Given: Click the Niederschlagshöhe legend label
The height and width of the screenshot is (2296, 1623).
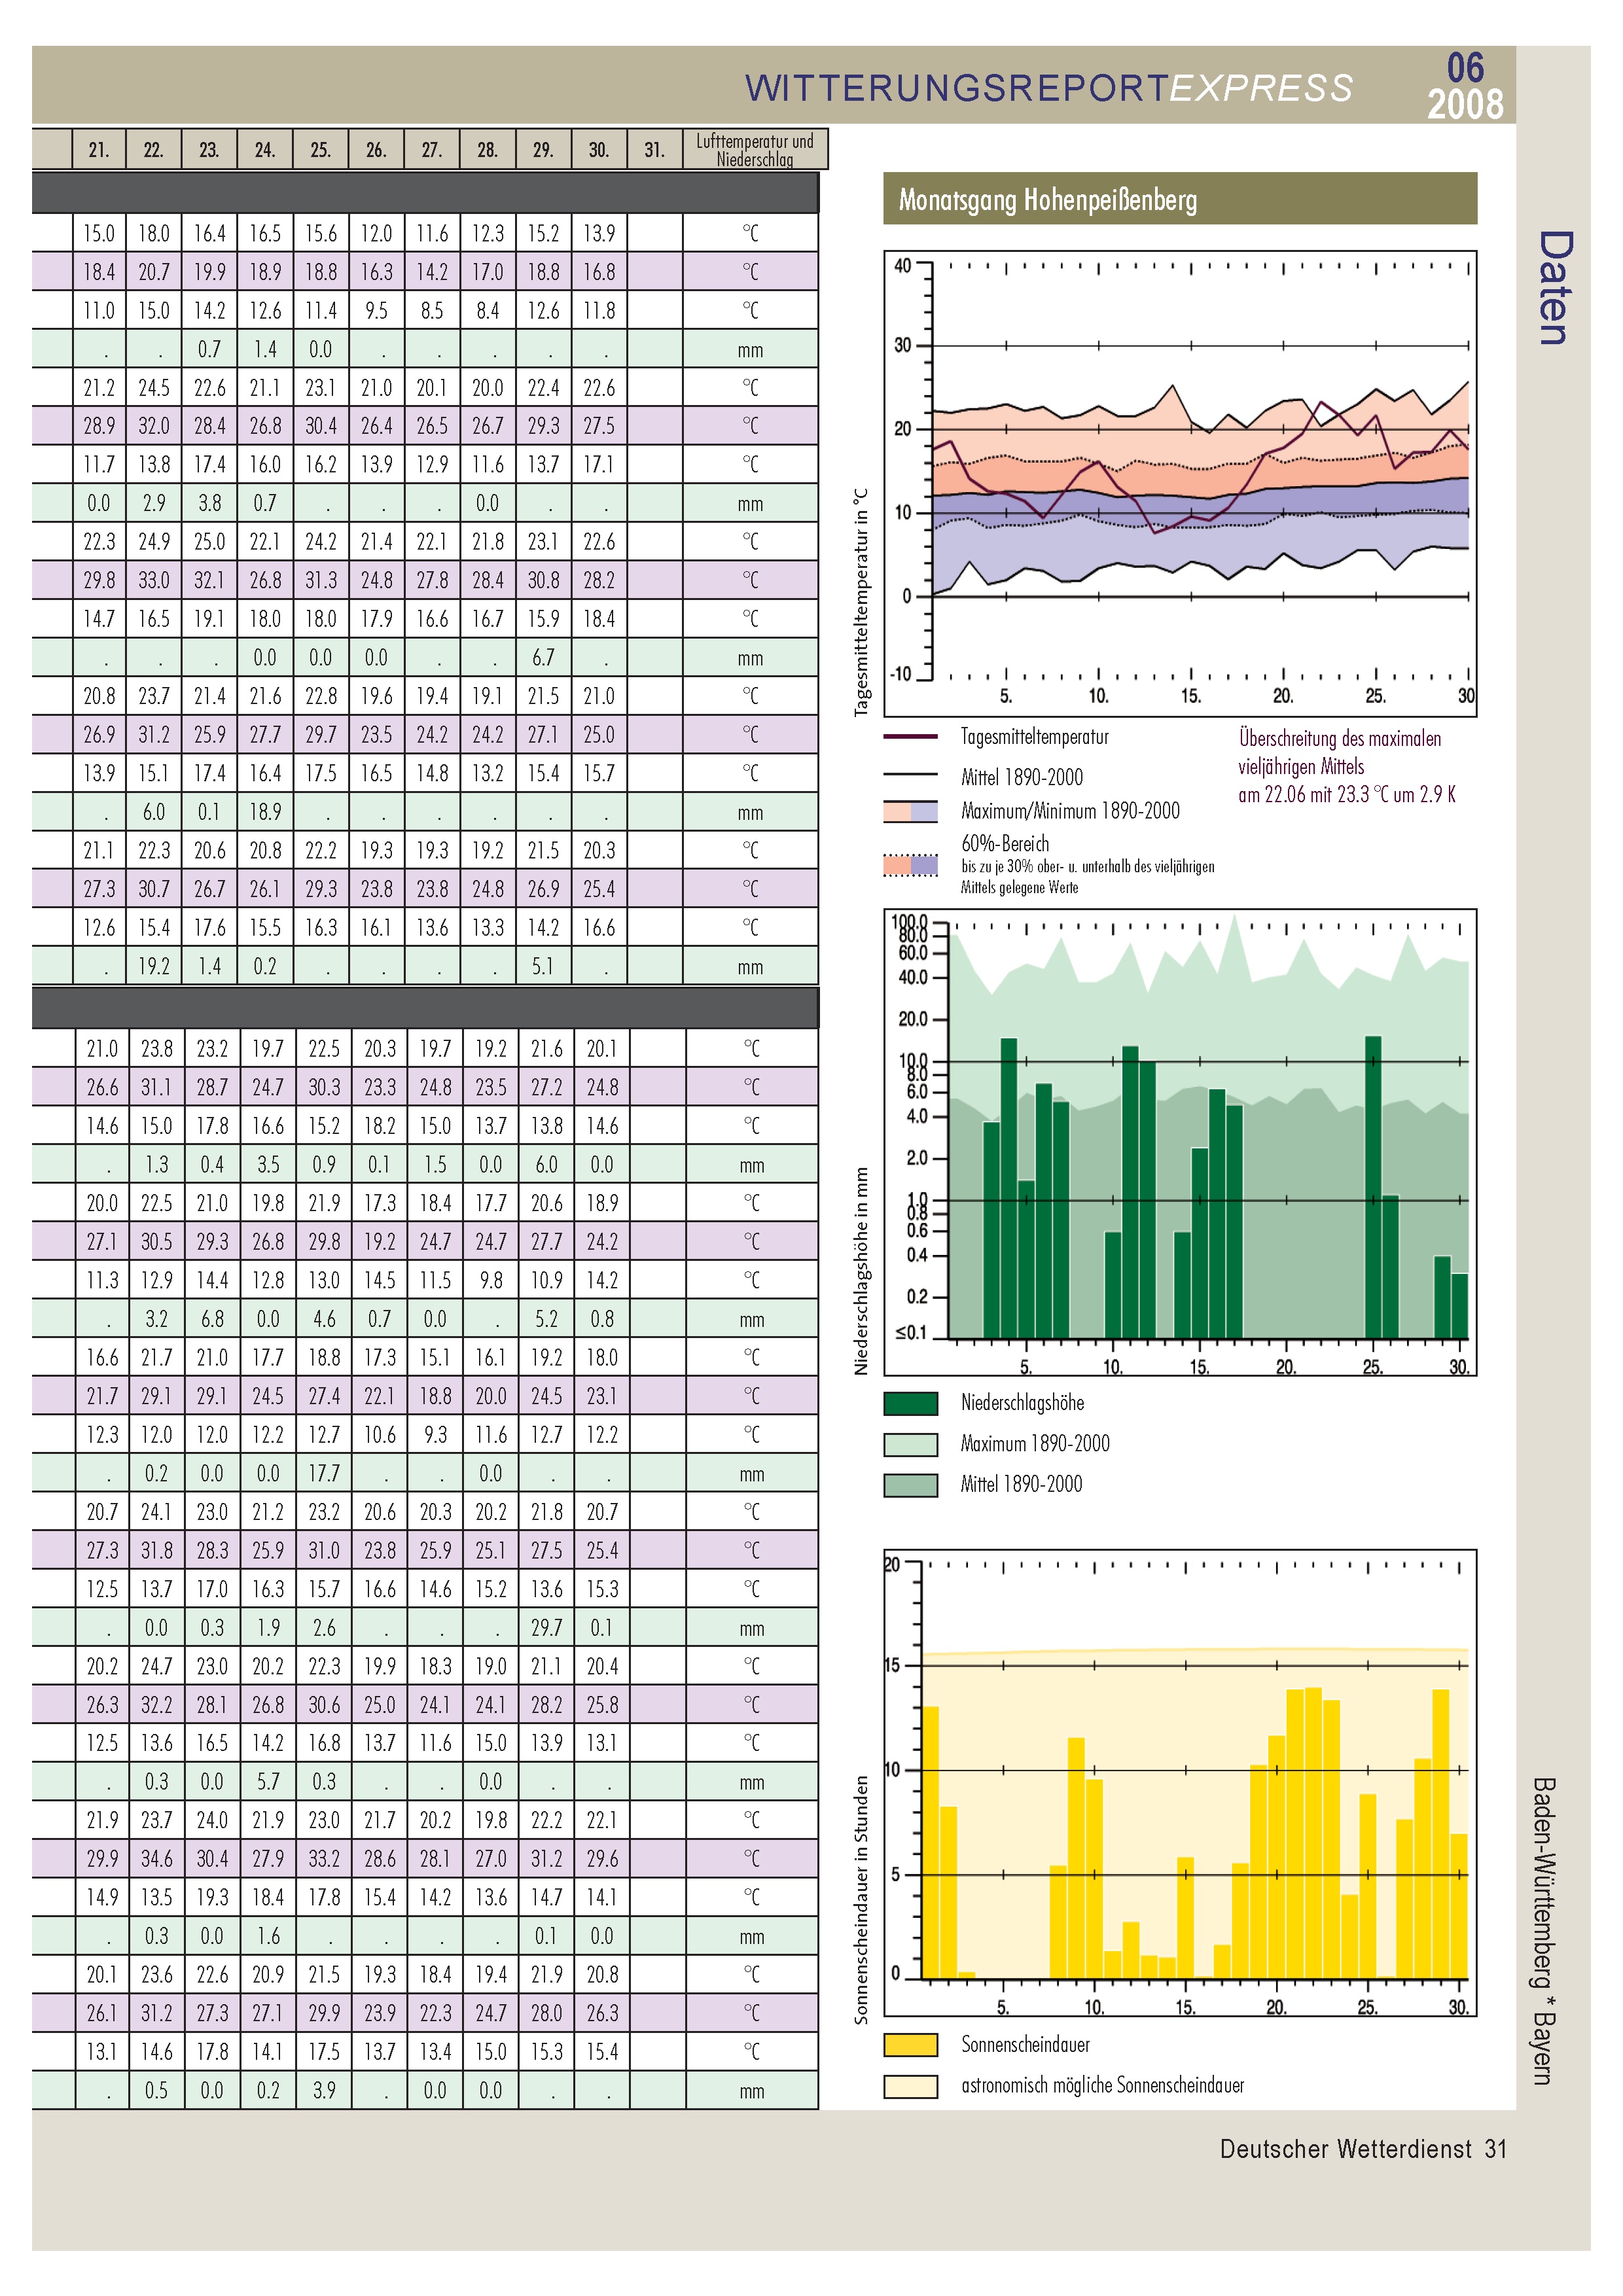Looking at the screenshot, I should [x=1022, y=1403].
